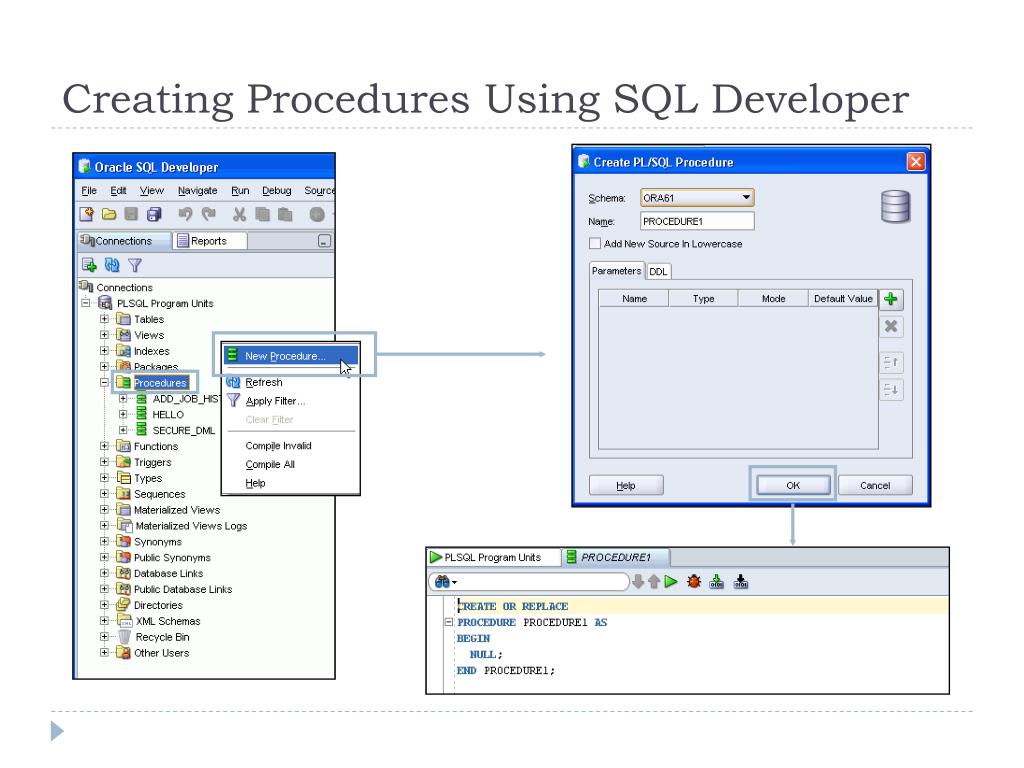The image size is (1024, 768).
Task: Click the New Connection icon in Connections panel
Action: pos(89,264)
